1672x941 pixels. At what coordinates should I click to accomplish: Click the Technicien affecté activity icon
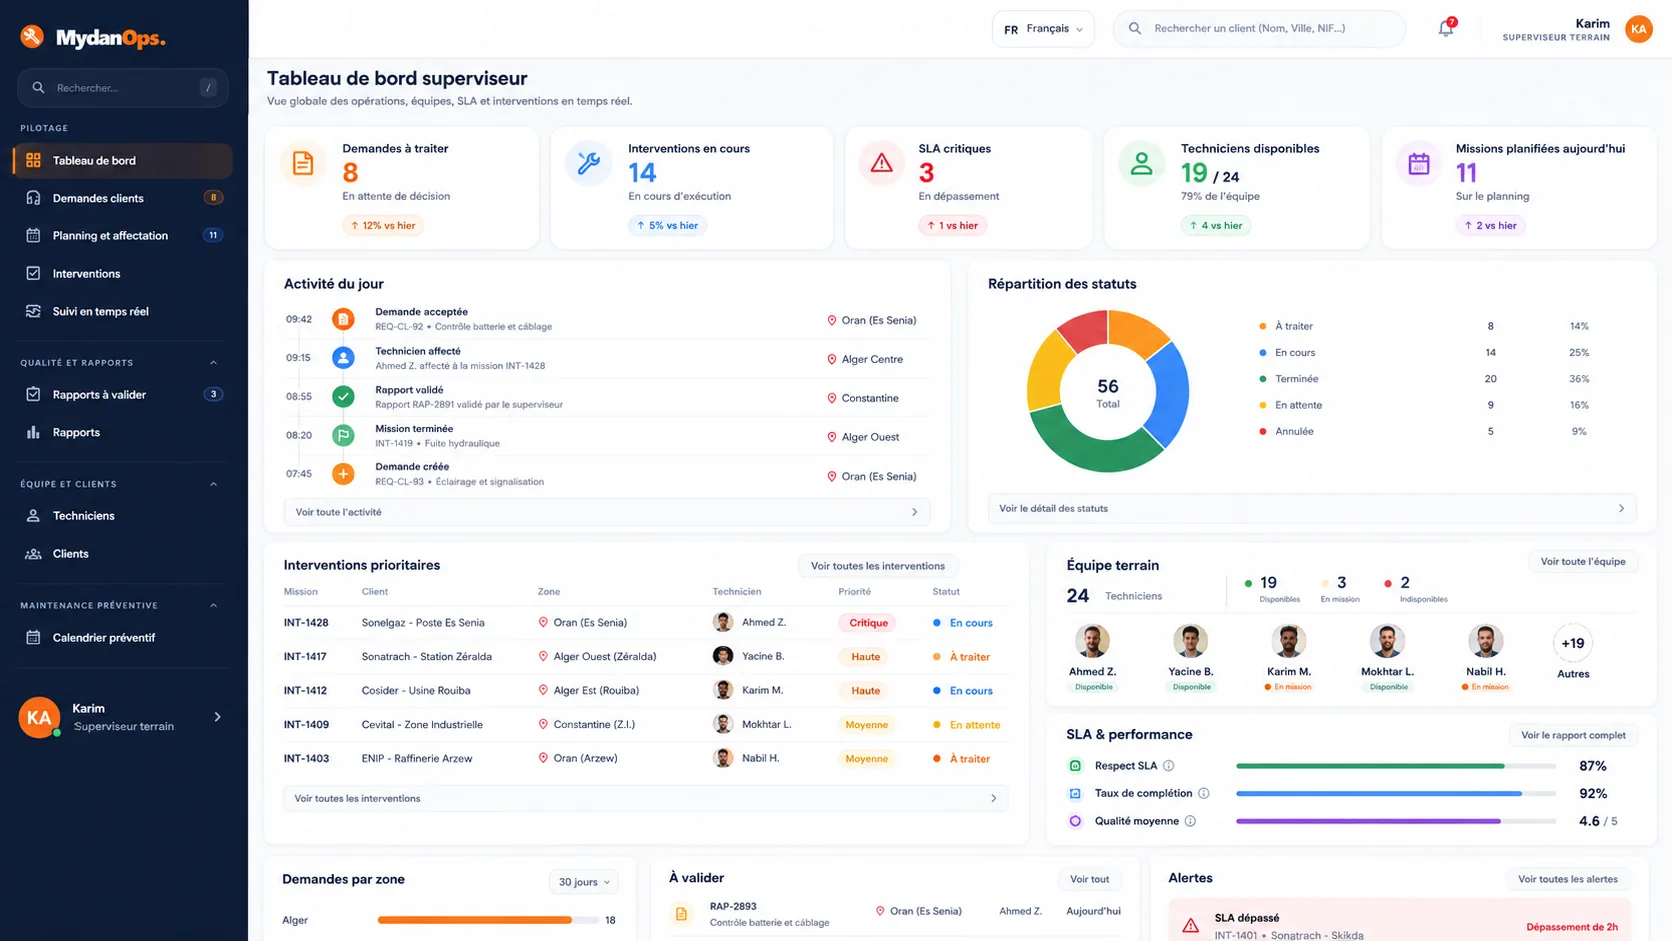click(x=343, y=358)
